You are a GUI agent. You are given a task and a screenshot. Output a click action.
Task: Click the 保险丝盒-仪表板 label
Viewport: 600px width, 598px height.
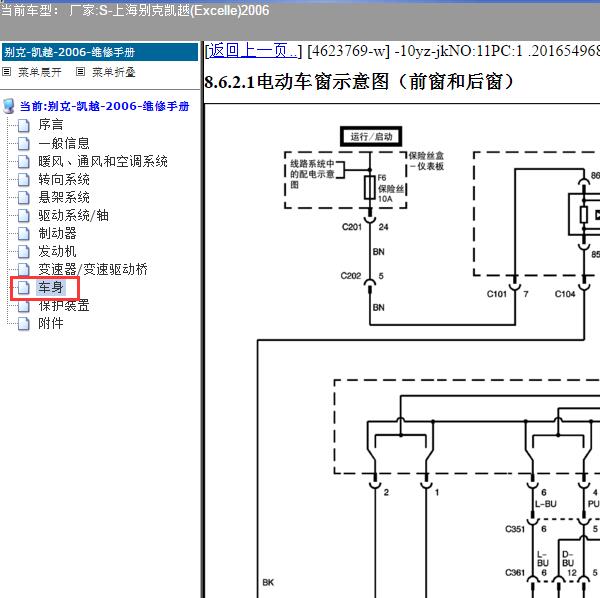point(426,161)
